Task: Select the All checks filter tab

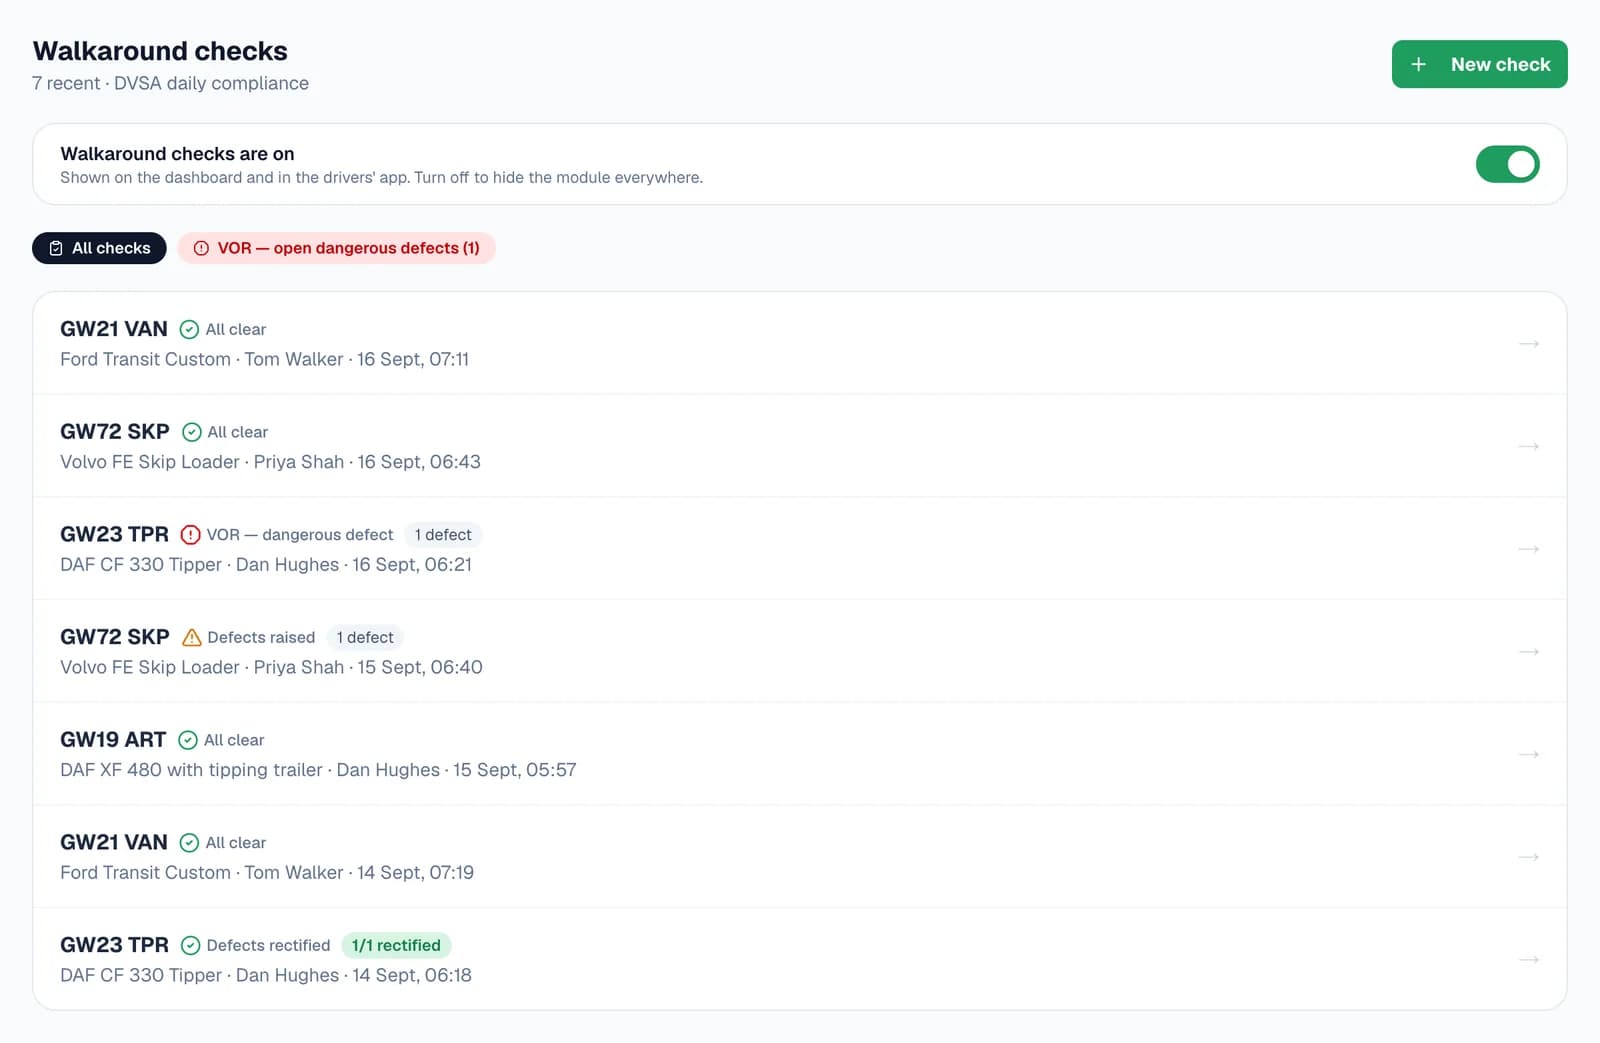Action: tap(99, 248)
